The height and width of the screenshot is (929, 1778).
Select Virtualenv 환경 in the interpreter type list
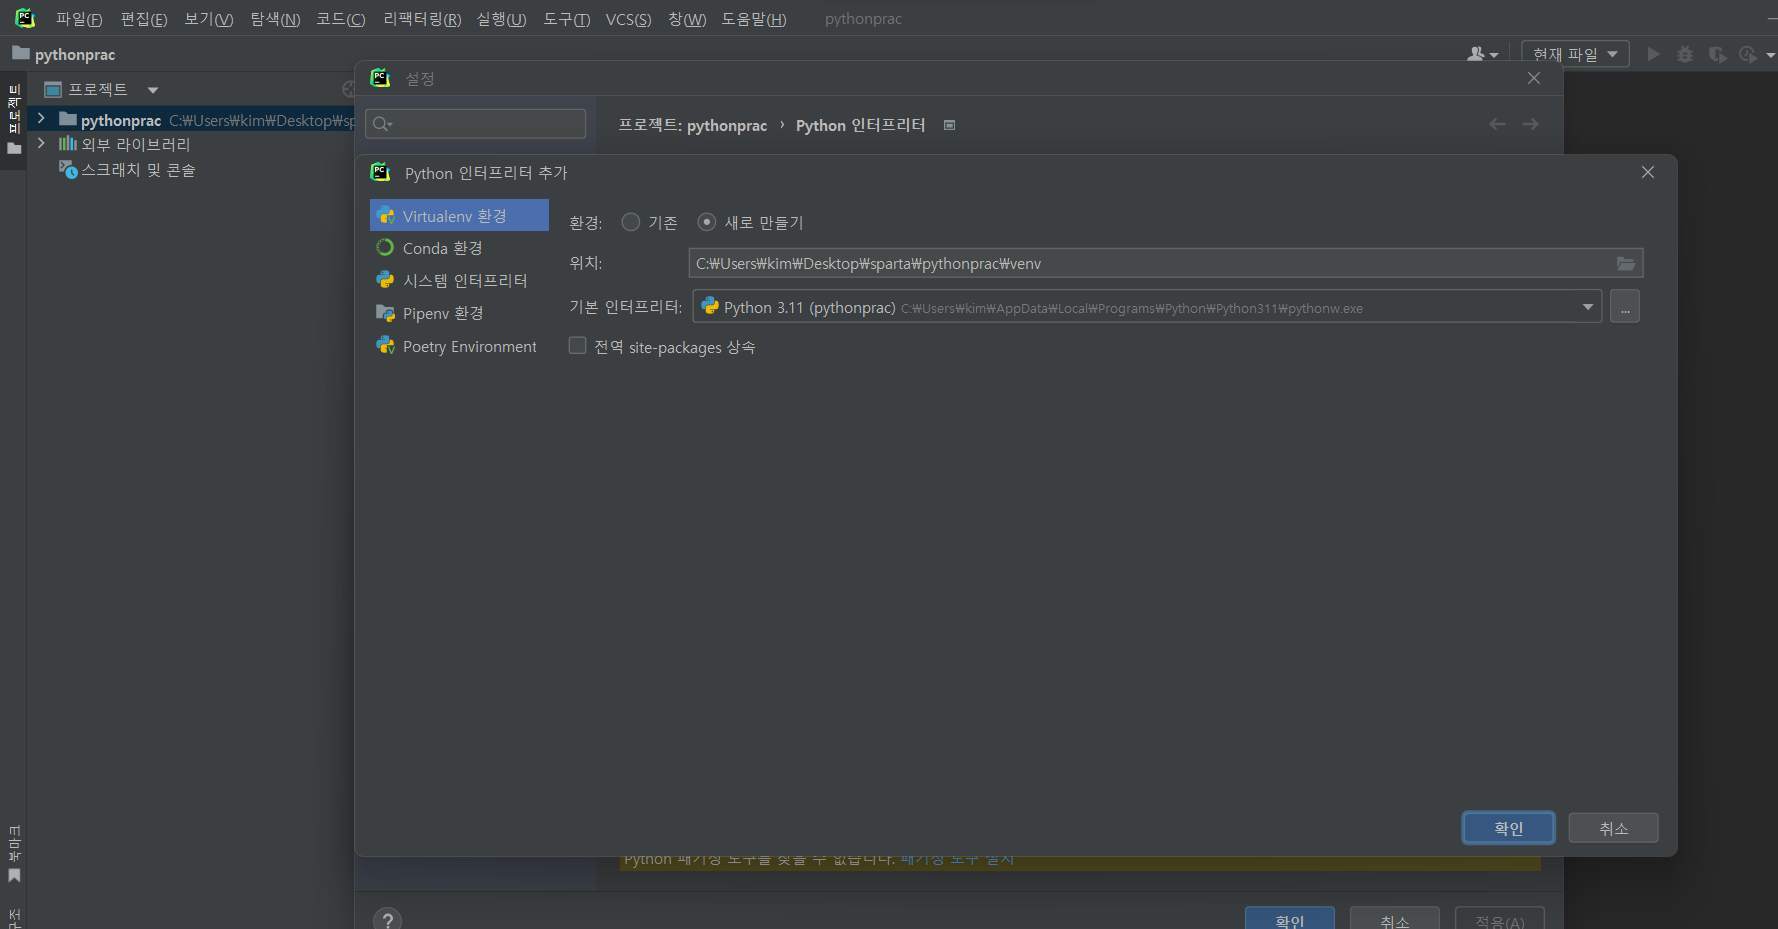(x=459, y=216)
